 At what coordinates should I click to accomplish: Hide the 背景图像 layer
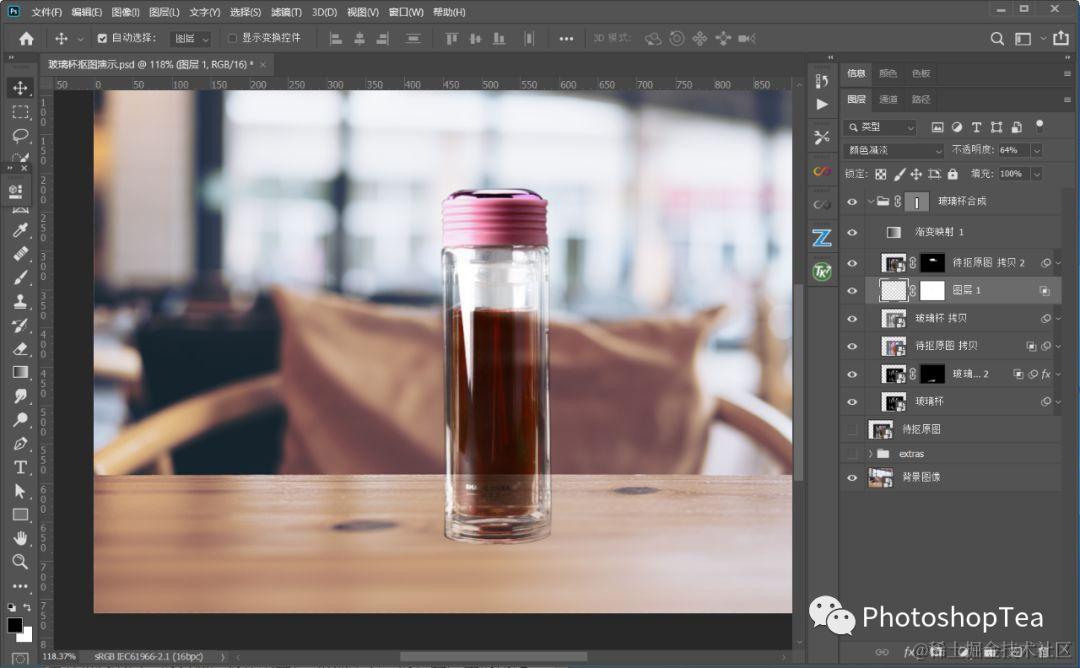click(852, 478)
